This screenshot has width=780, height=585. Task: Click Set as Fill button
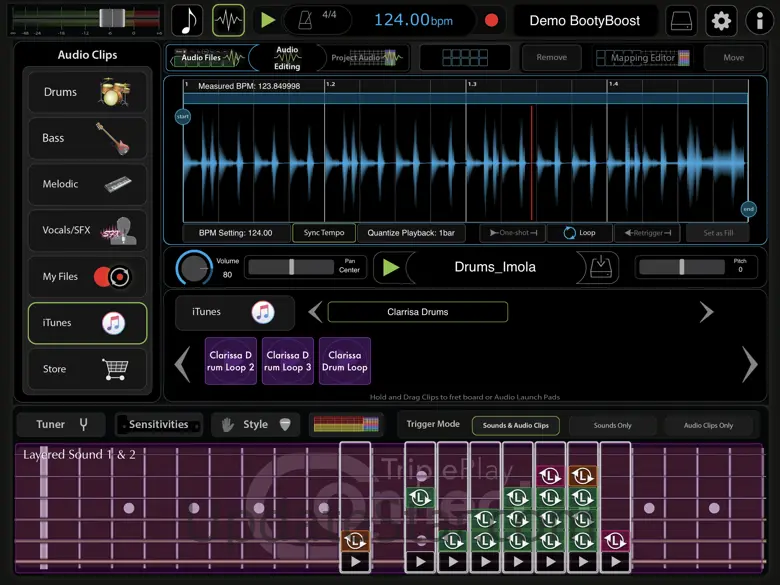click(718, 233)
